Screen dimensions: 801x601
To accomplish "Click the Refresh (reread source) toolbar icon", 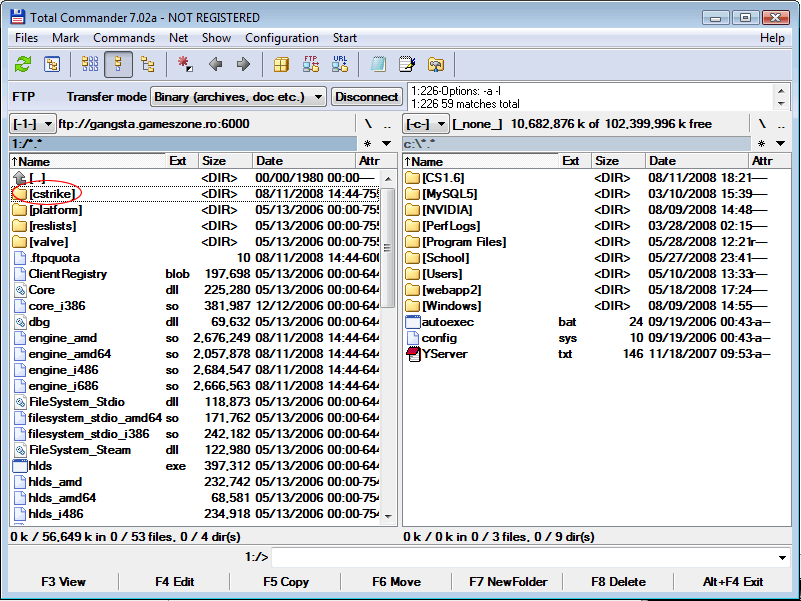I will pyautogui.click(x=22, y=64).
